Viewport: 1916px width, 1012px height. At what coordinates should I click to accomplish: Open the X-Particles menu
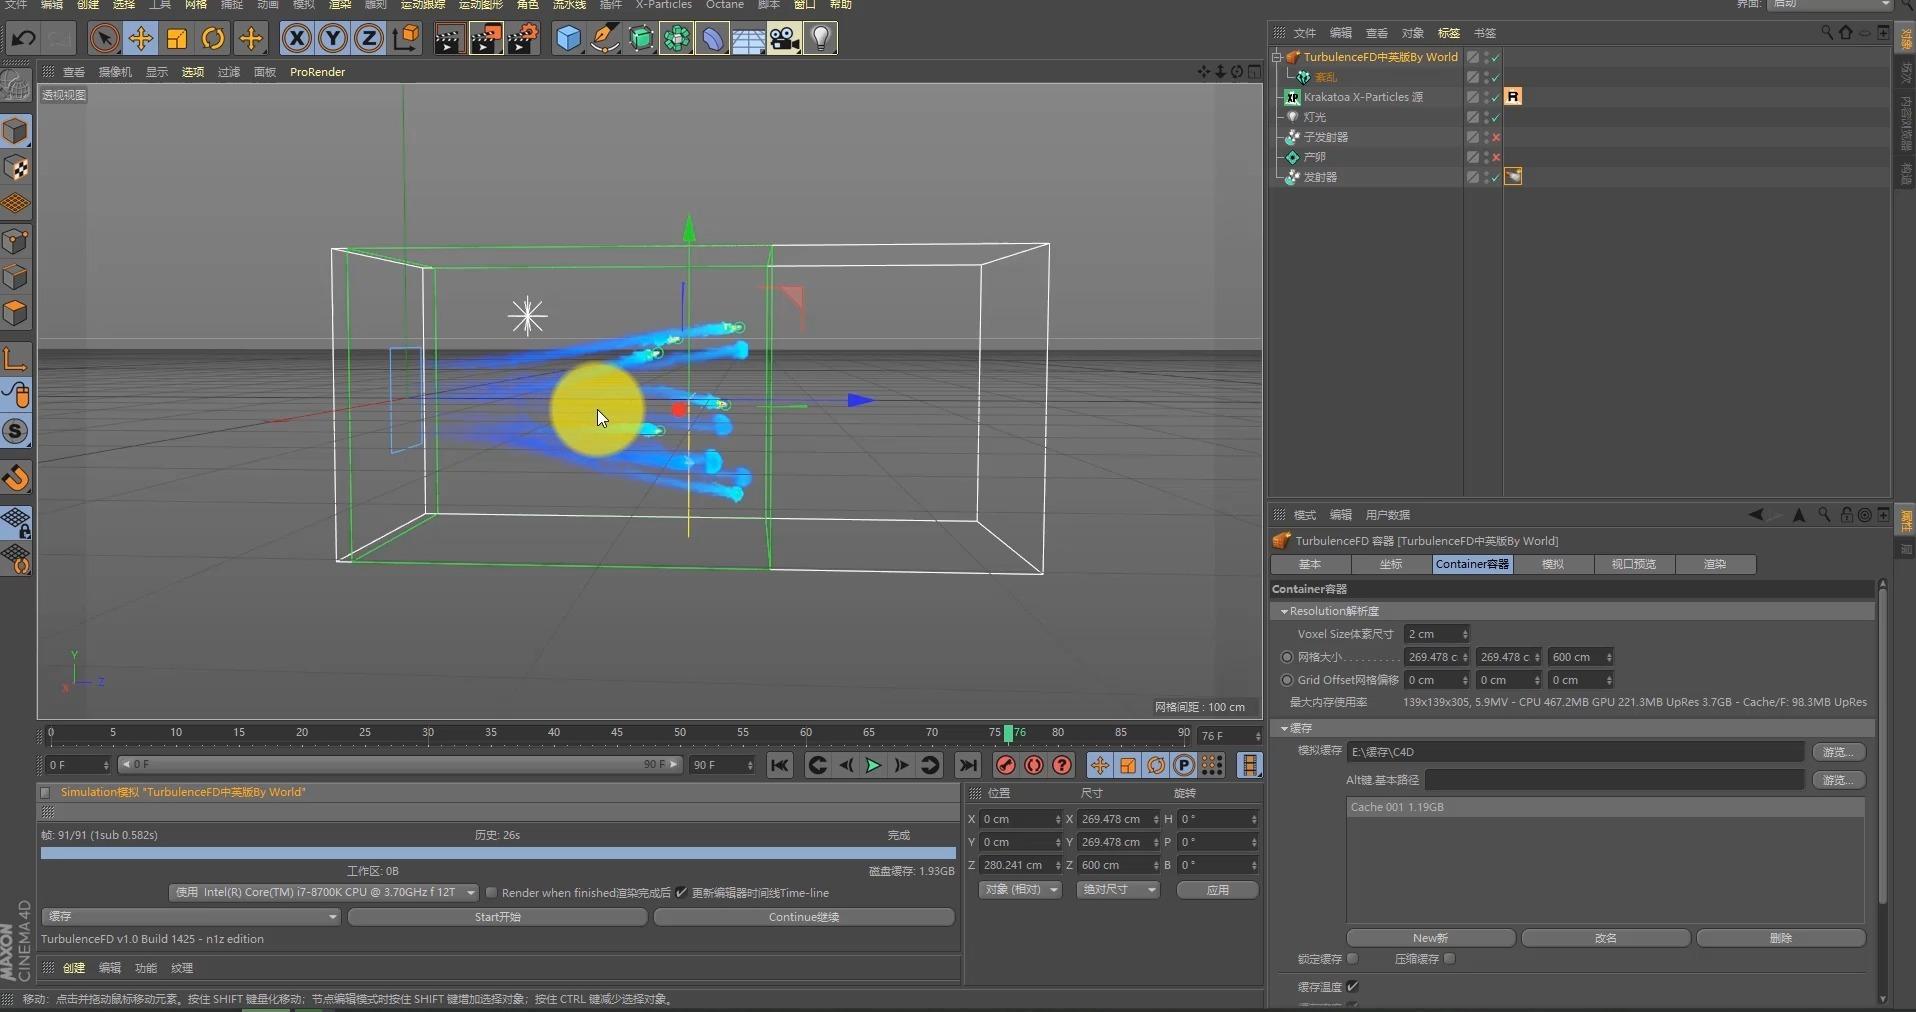tap(664, 5)
